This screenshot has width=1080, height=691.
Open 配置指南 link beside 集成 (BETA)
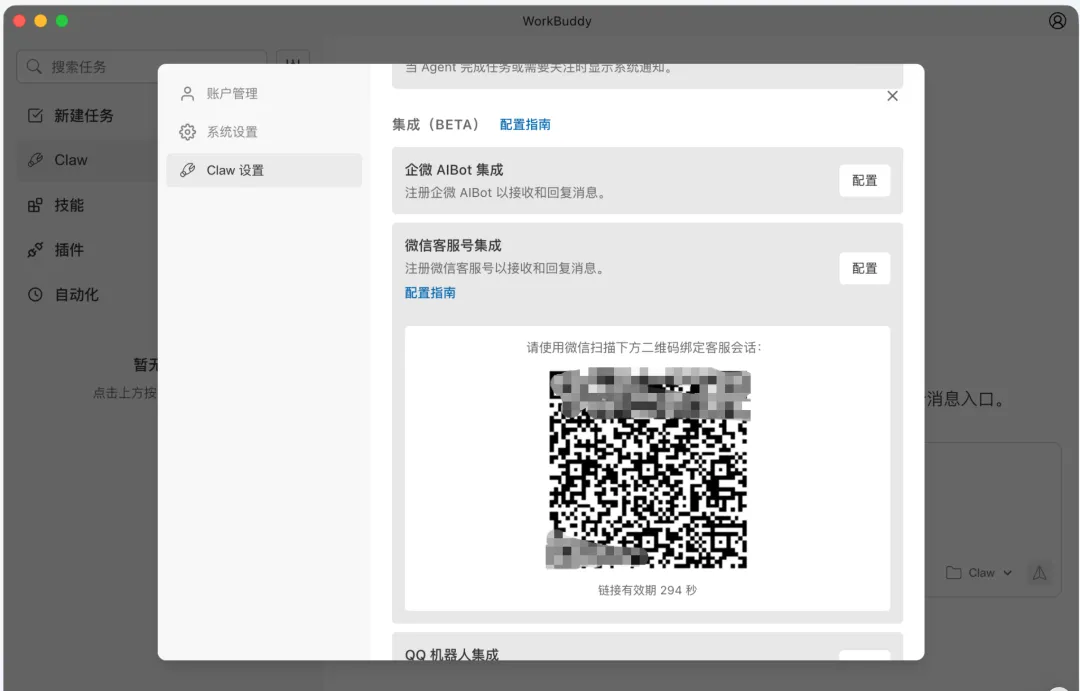coord(525,125)
